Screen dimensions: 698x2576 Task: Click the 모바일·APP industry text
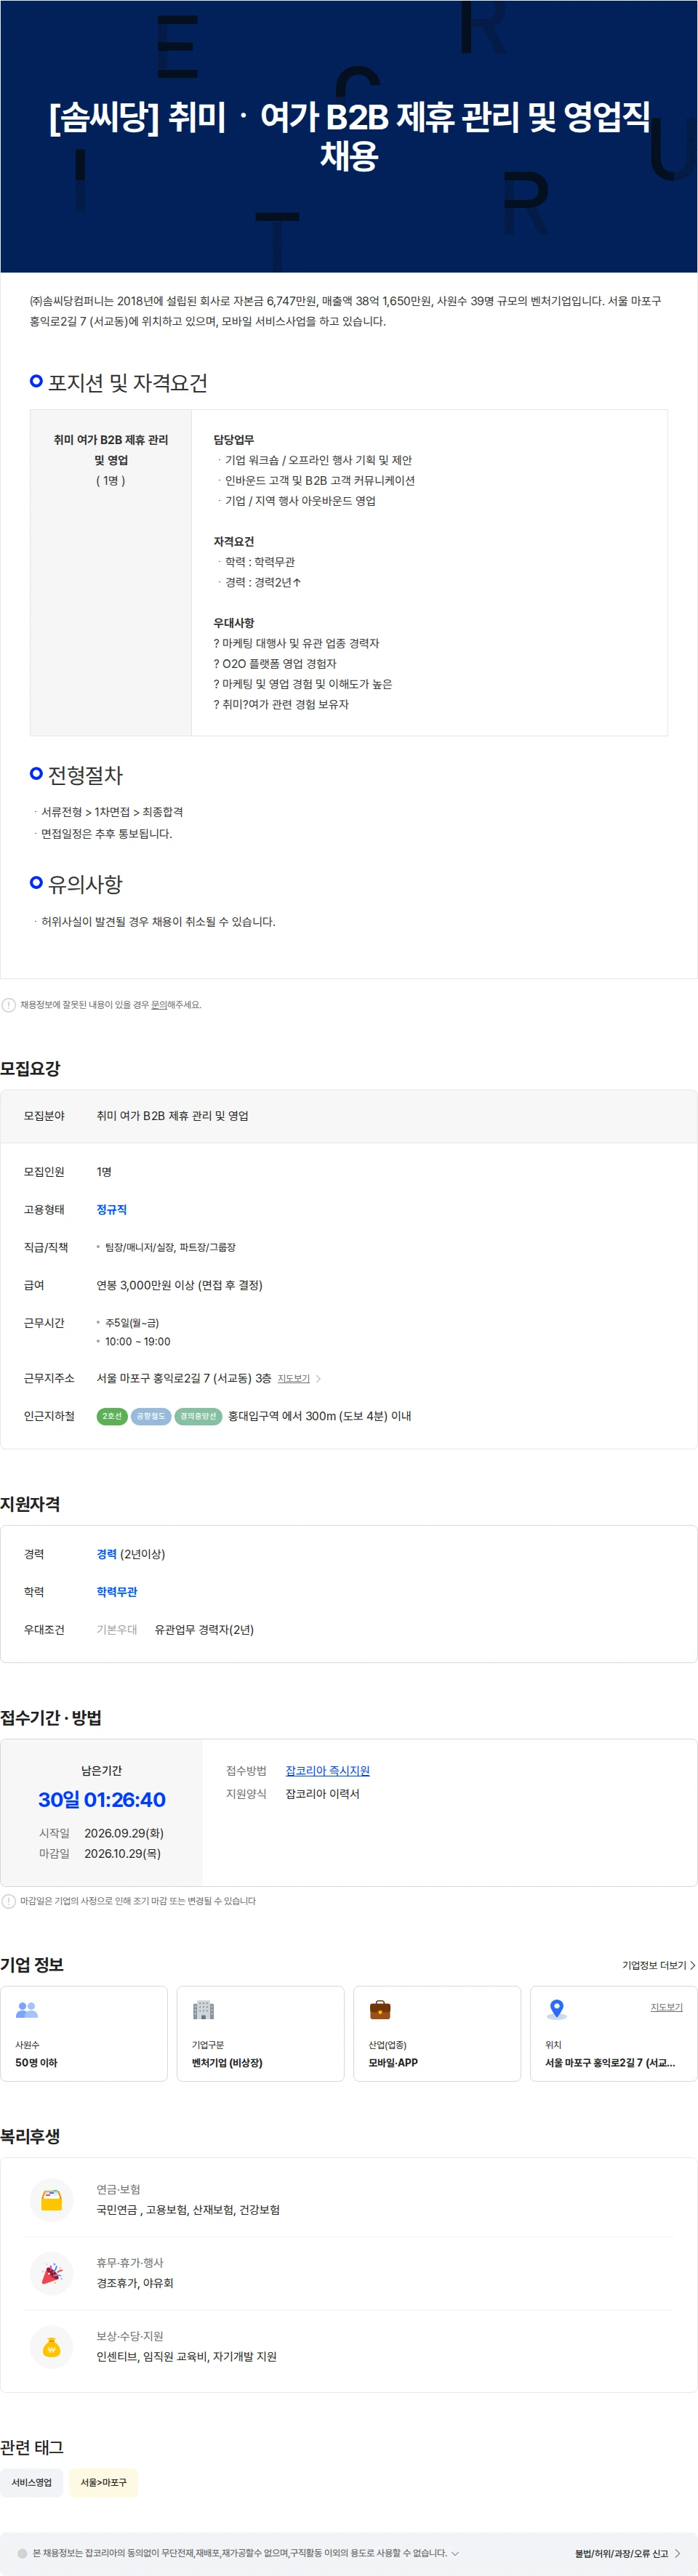[x=393, y=2063]
